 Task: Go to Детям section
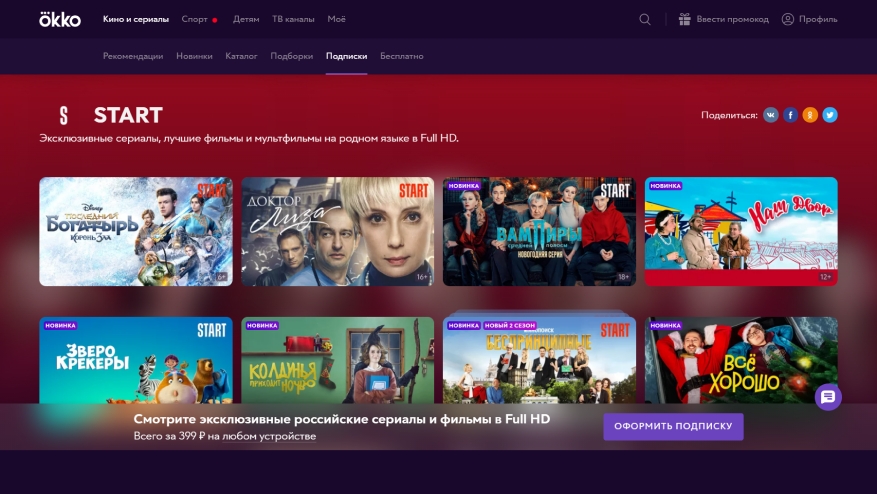pos(246,19)
